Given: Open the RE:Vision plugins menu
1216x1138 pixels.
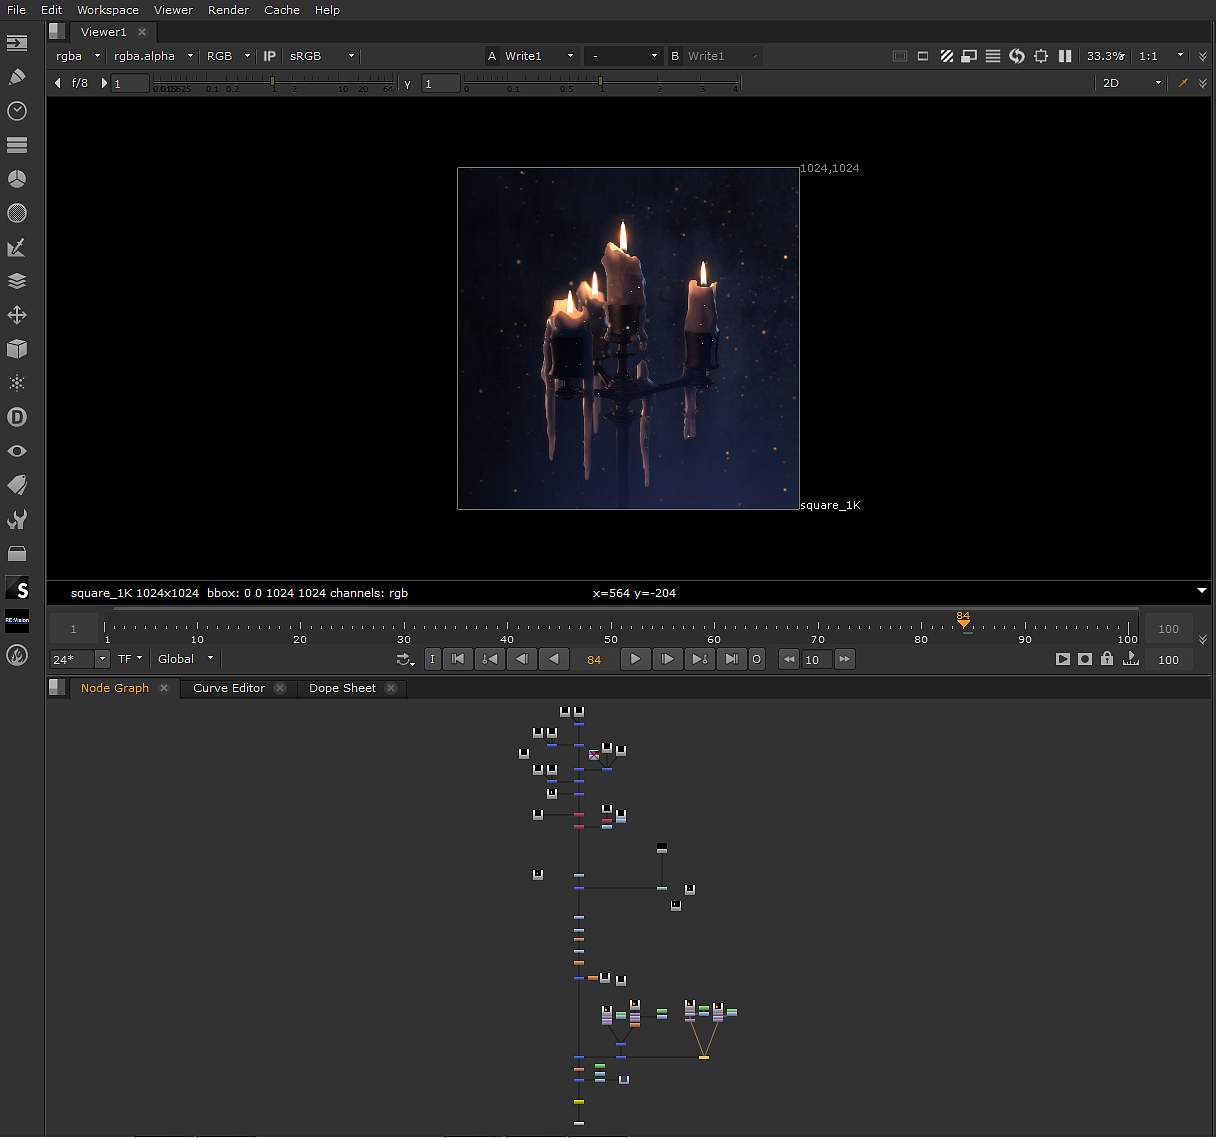Looking at the screenshot, I should click(17, 621).
